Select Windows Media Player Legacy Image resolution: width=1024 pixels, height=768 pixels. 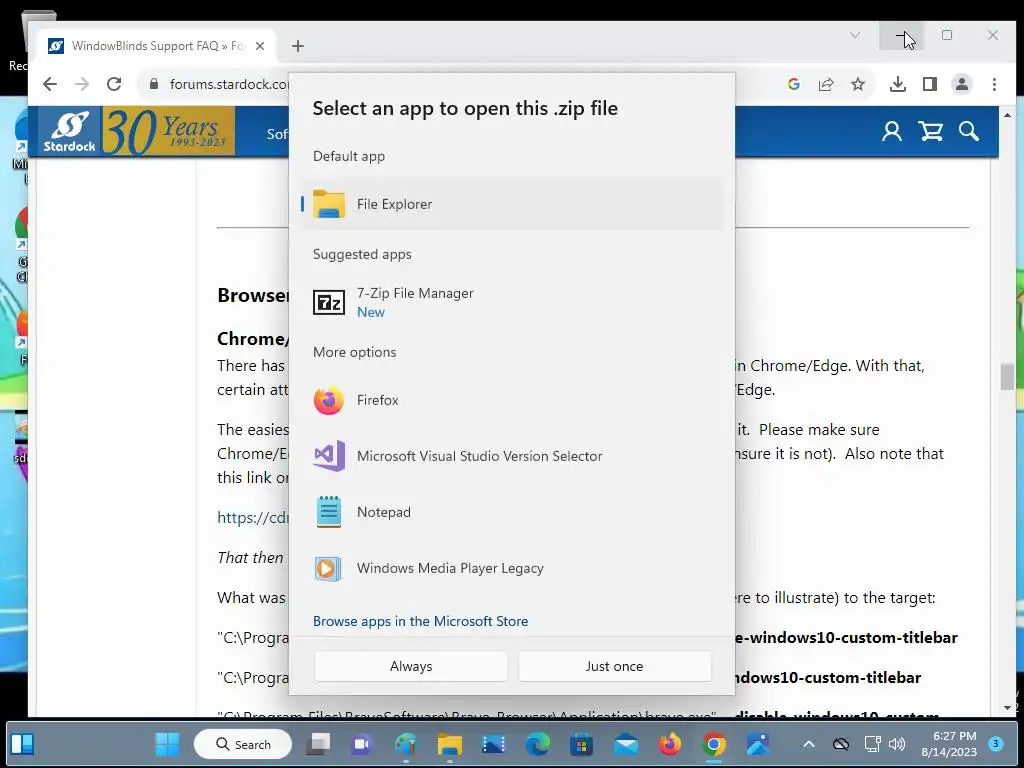(512, 568)
